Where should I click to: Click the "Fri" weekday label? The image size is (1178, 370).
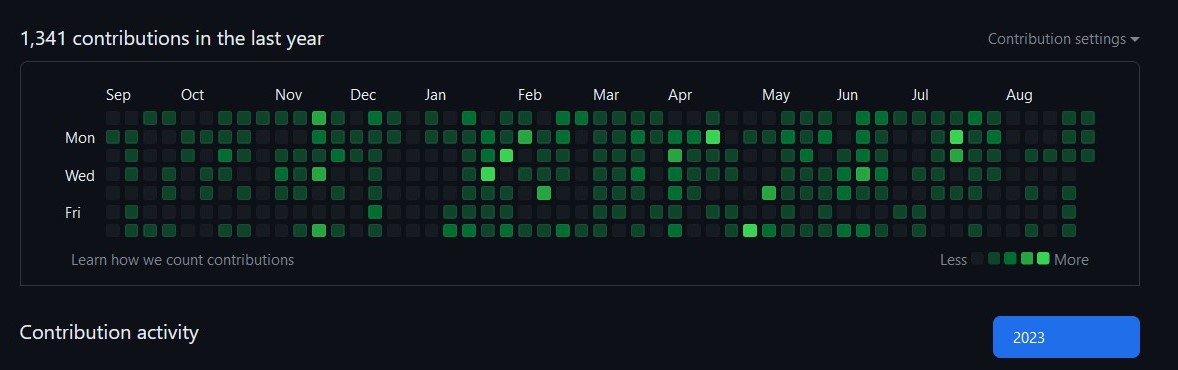pos(73,213)
